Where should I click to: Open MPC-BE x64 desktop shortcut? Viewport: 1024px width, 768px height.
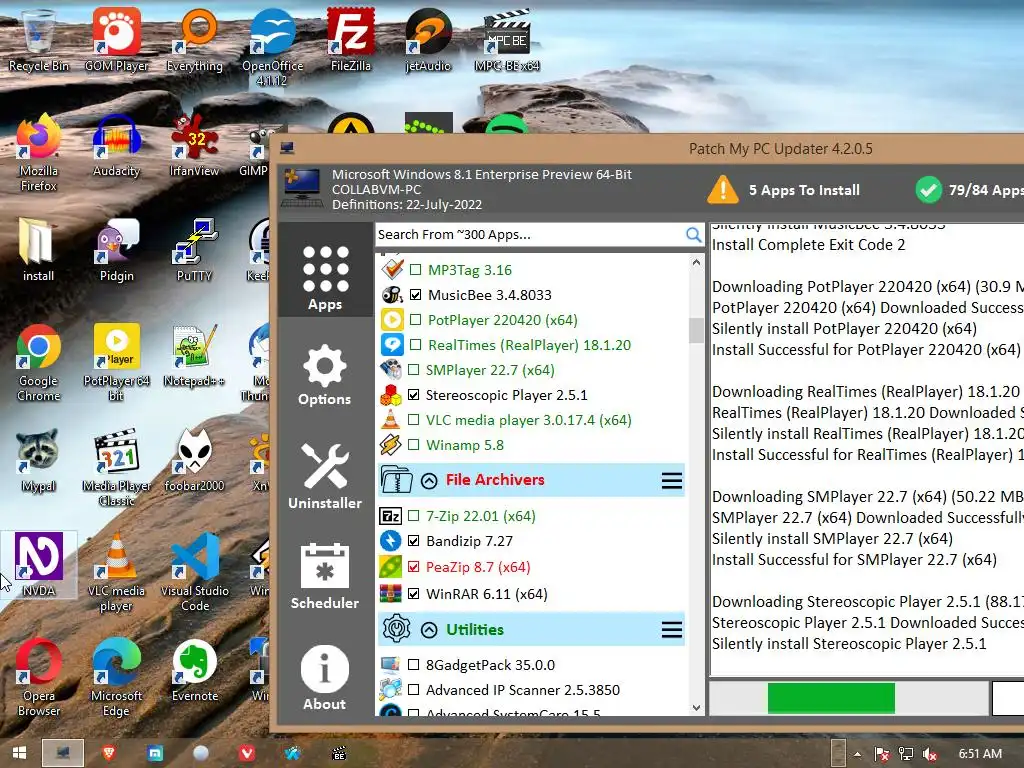tap(507, 40)
